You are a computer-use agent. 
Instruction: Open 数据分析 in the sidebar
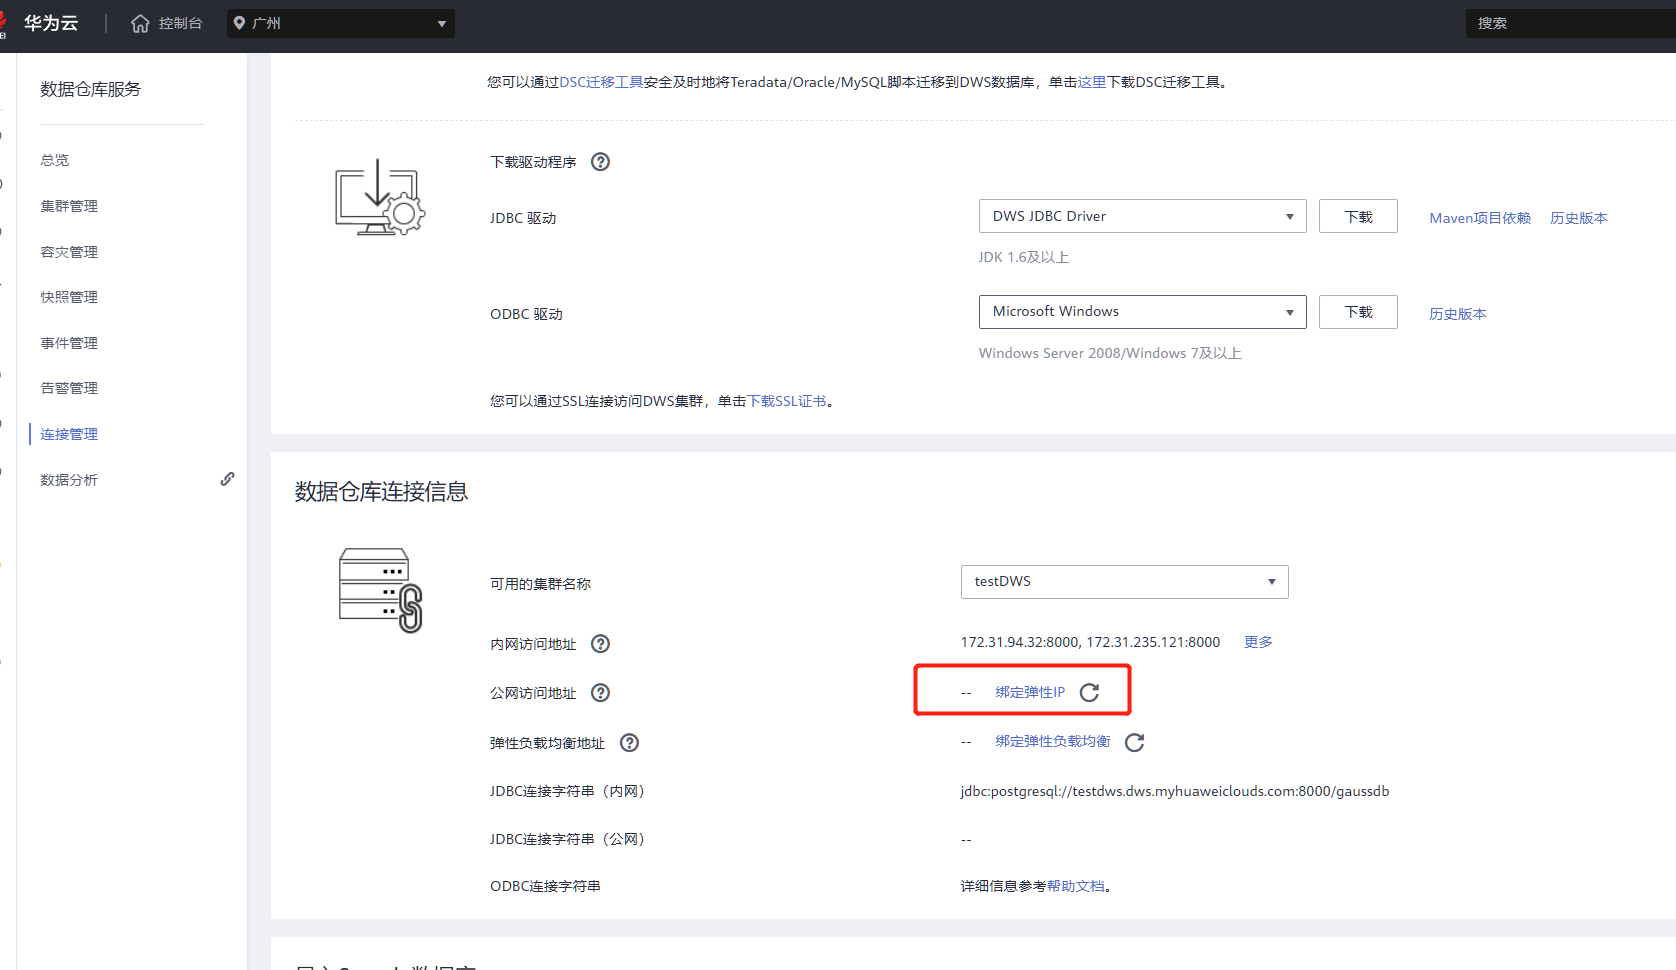tap(69, 480)
